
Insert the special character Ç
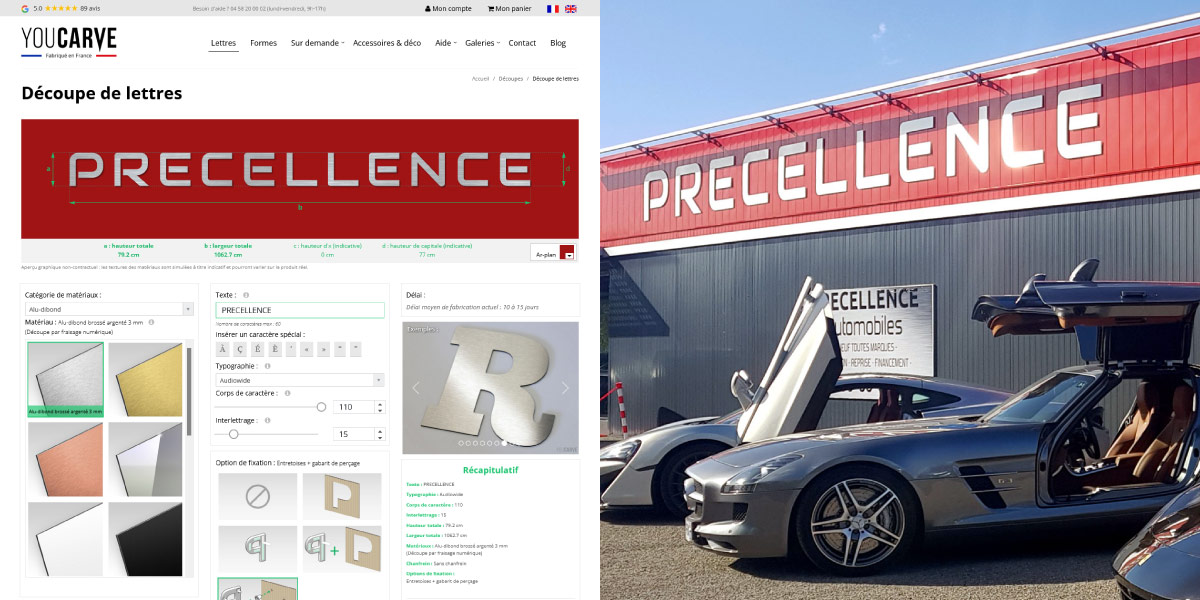[x=239, y=349]
